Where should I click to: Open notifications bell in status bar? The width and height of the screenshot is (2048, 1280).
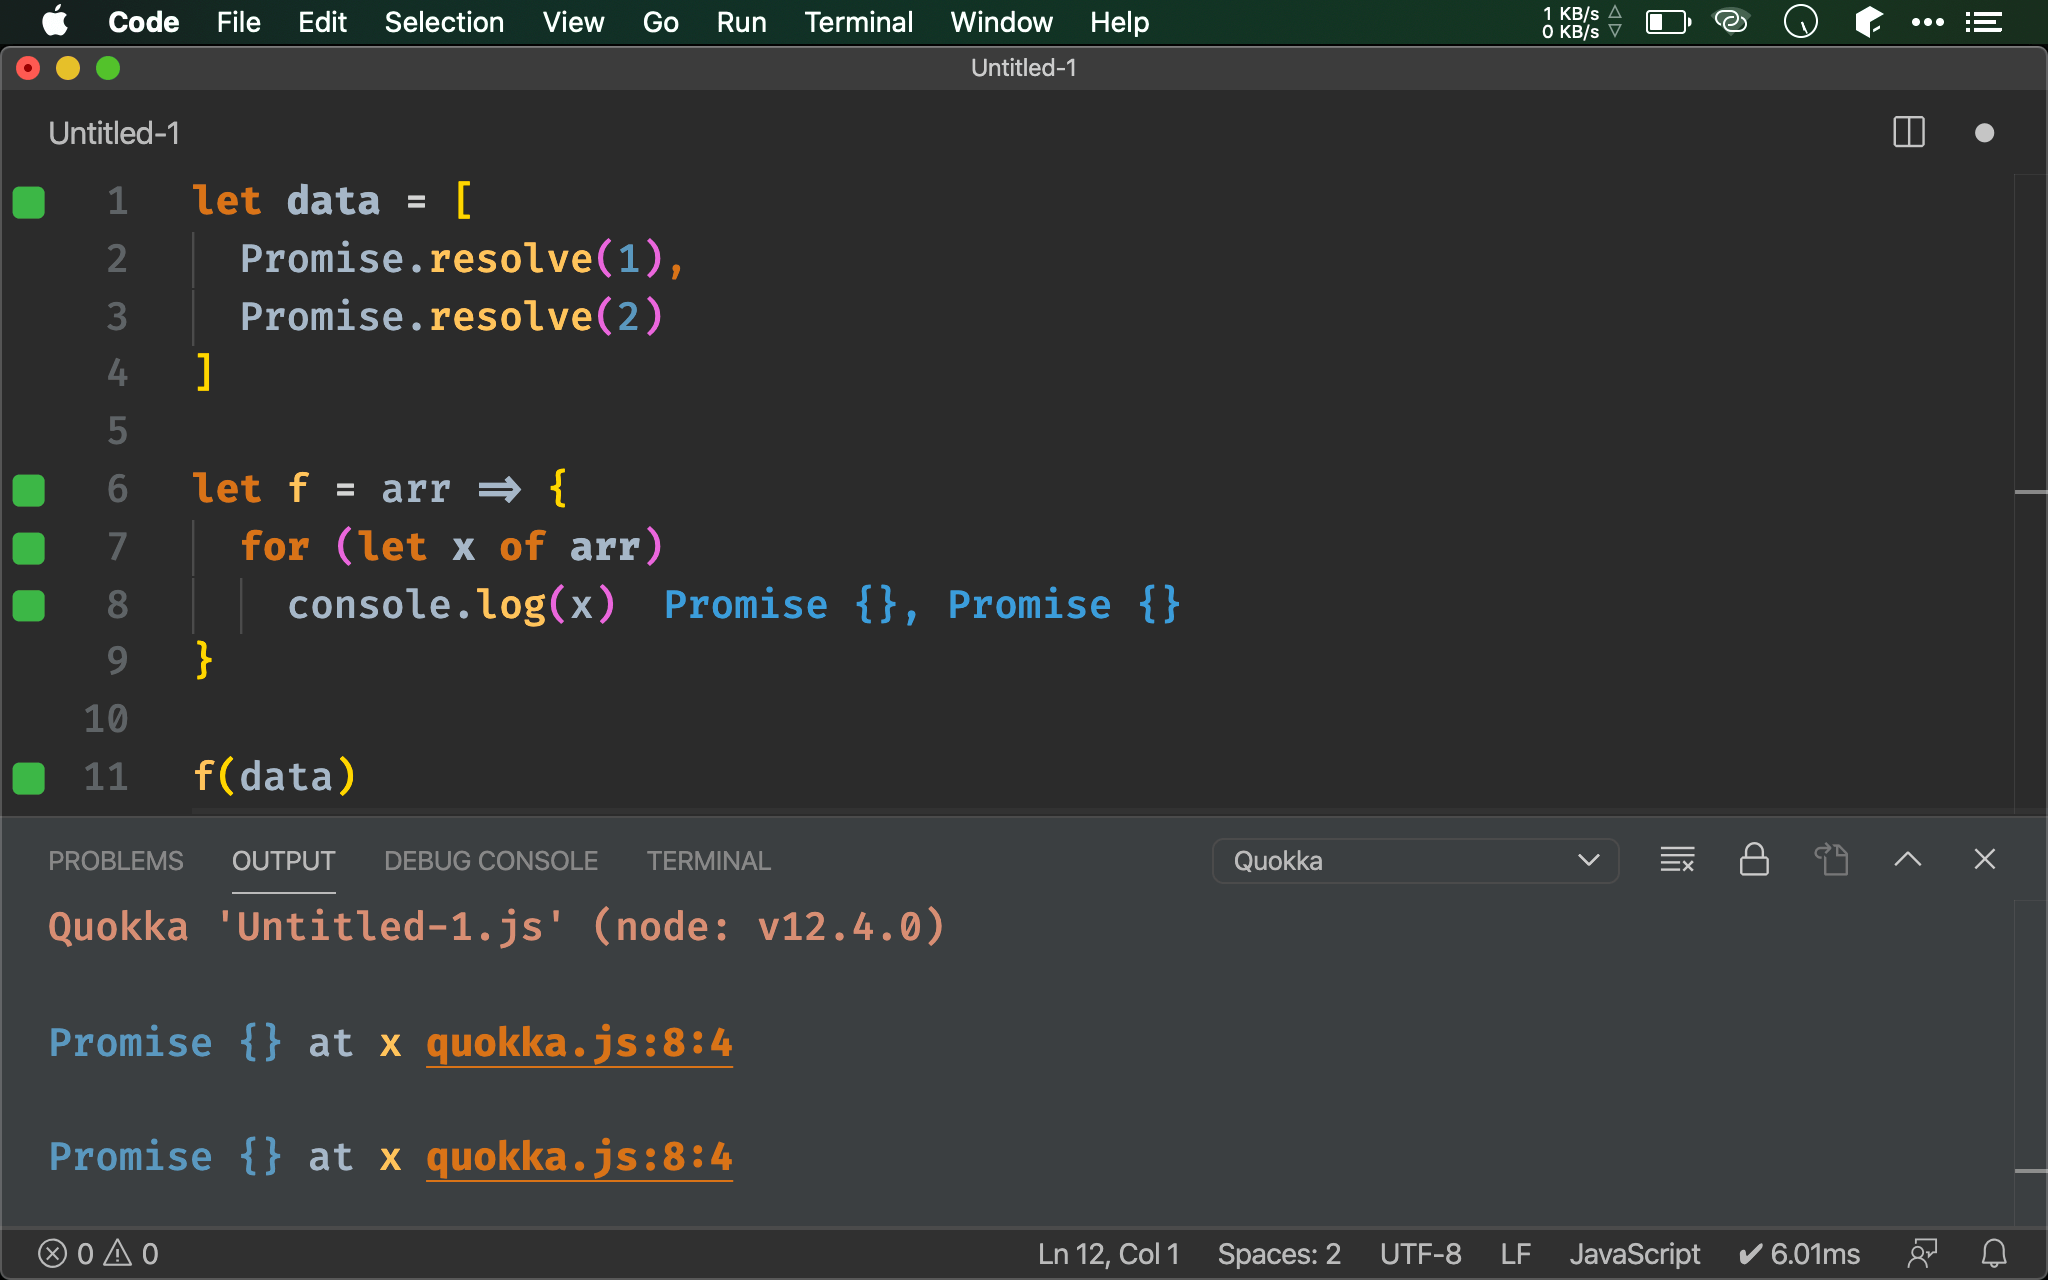[x=1994, y=1254]
